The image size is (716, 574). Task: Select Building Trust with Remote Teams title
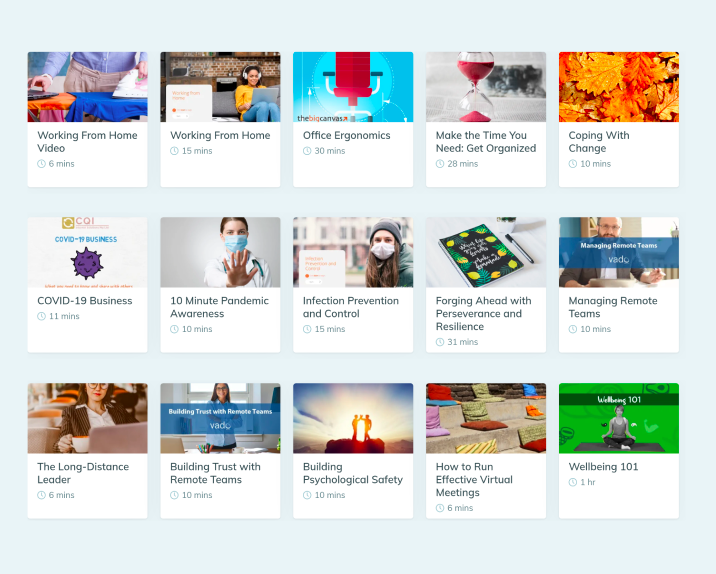[215, 473]
